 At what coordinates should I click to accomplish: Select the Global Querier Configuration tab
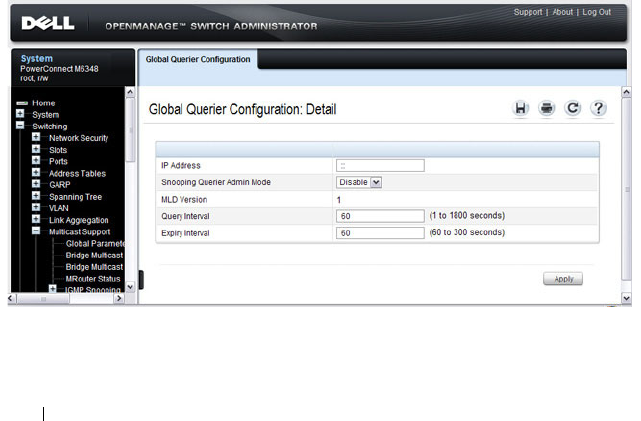point(198,59)
